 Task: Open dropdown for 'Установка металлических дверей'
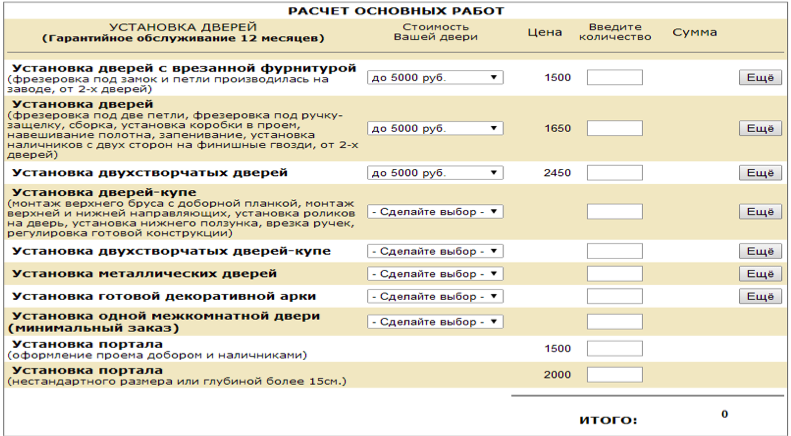(435, 274)
